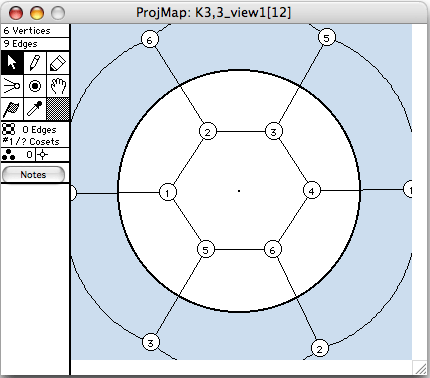The width and height of the screenshot is (430, 378).
Task: Click vertex 3 at bottom left
Action: (x=151, y=342)
